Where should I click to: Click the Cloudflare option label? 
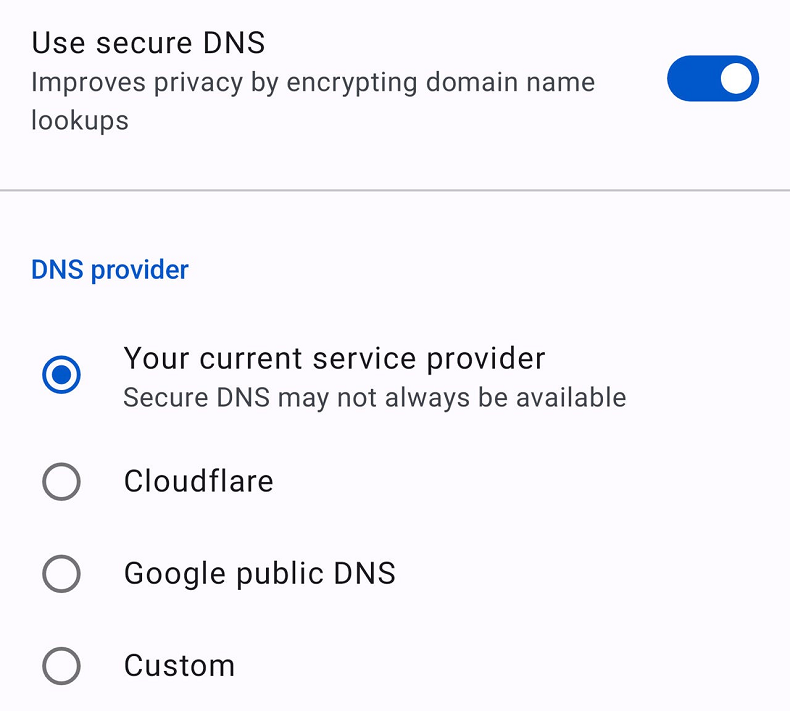(198, 481)
